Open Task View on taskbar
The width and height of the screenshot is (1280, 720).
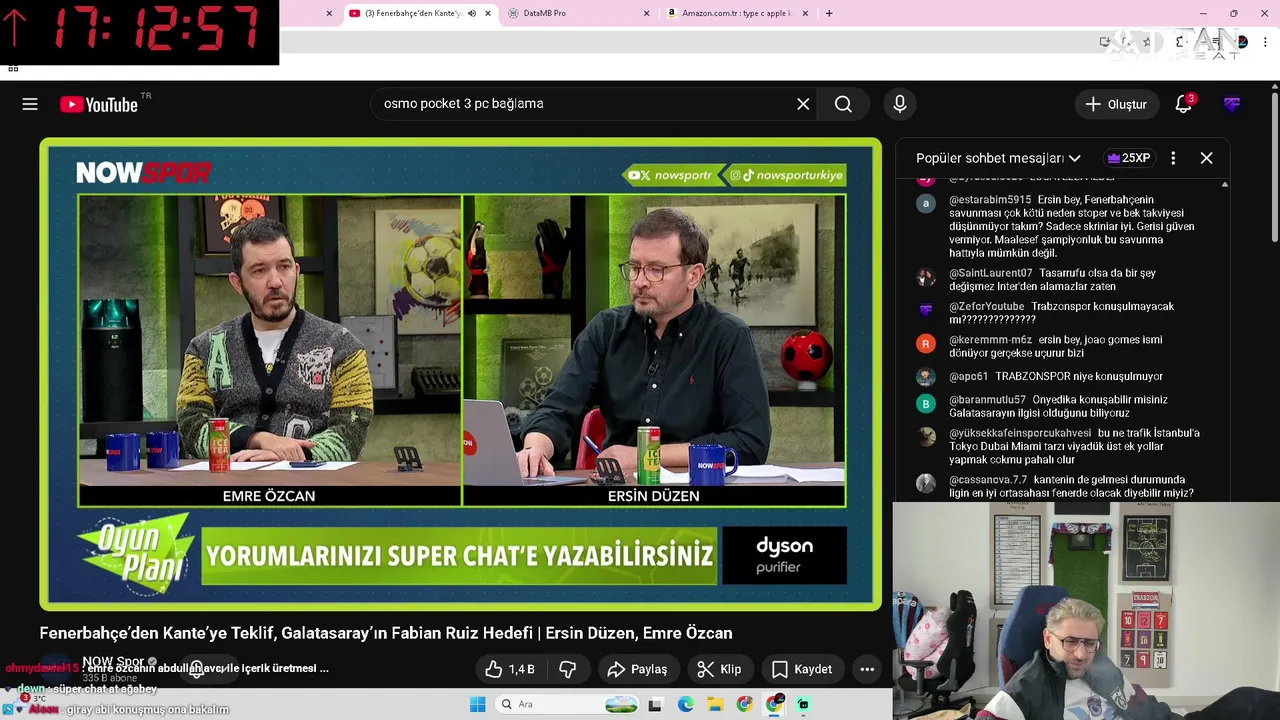(x=655, y=704)
